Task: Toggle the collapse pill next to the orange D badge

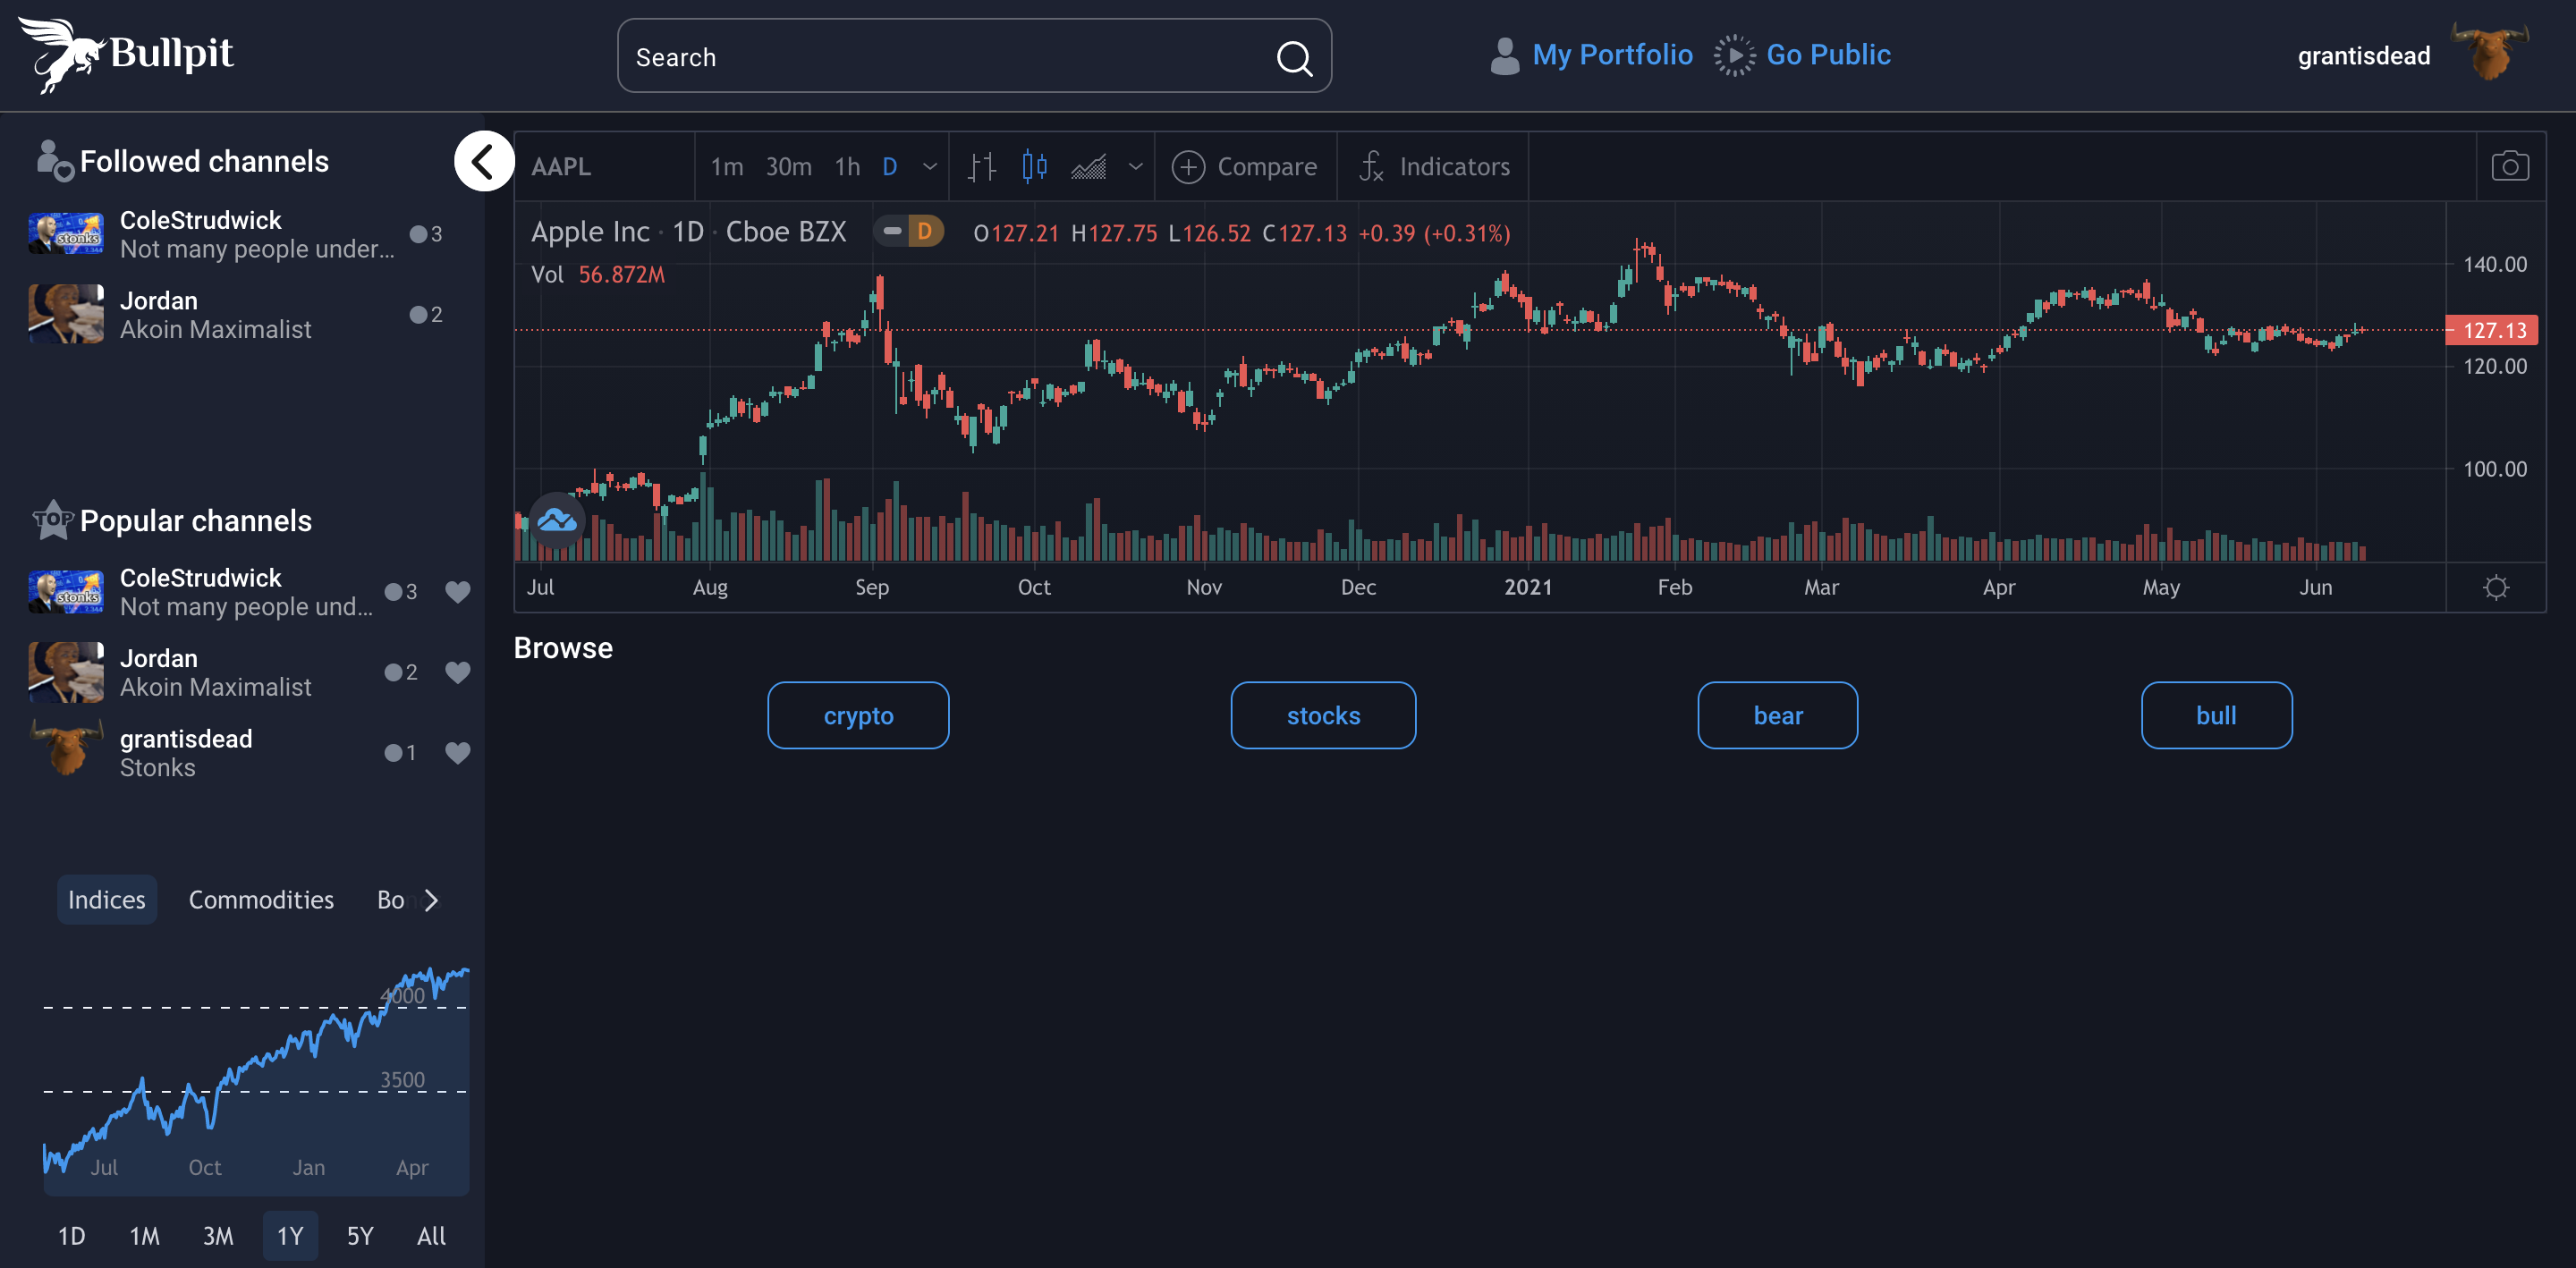Action: coord(891,232)
